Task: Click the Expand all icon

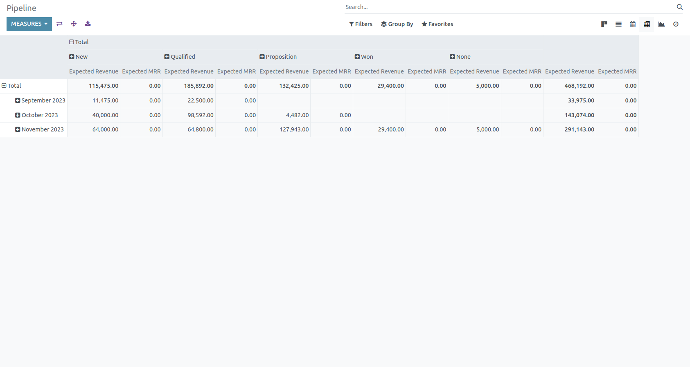Action: click(73, 24)
